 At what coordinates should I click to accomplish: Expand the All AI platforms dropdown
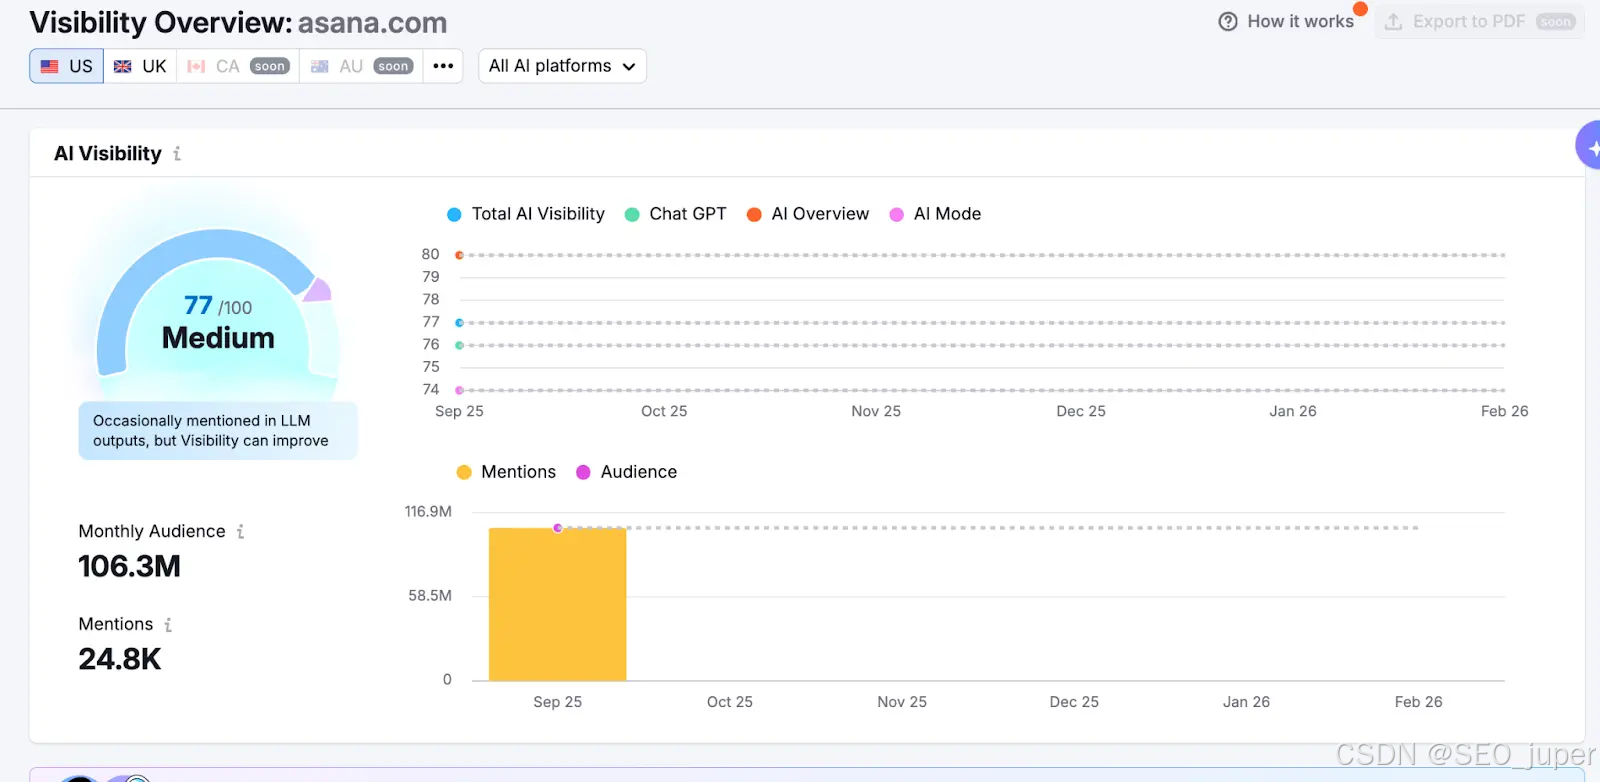562,66
